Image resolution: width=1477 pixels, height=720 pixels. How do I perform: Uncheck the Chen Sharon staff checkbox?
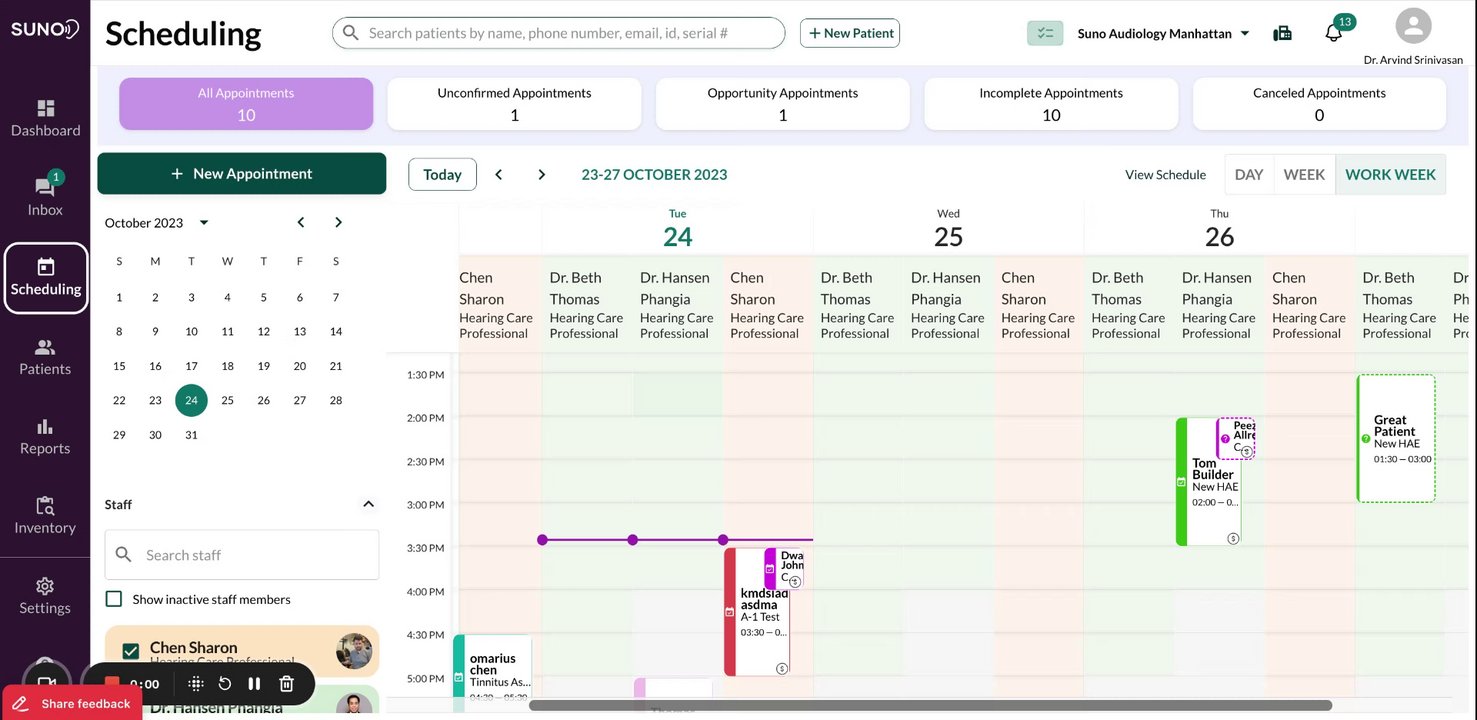(x=130, y=651)
